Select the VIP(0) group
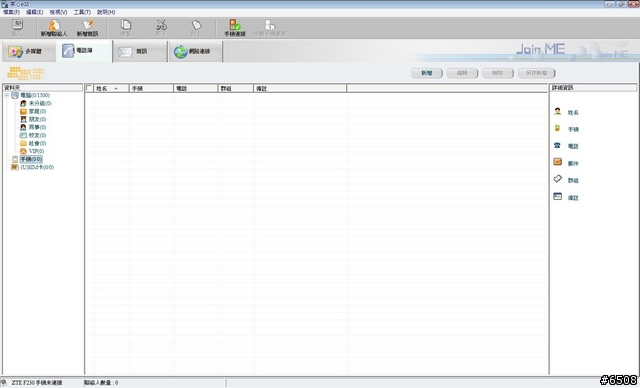 (36, 151)
